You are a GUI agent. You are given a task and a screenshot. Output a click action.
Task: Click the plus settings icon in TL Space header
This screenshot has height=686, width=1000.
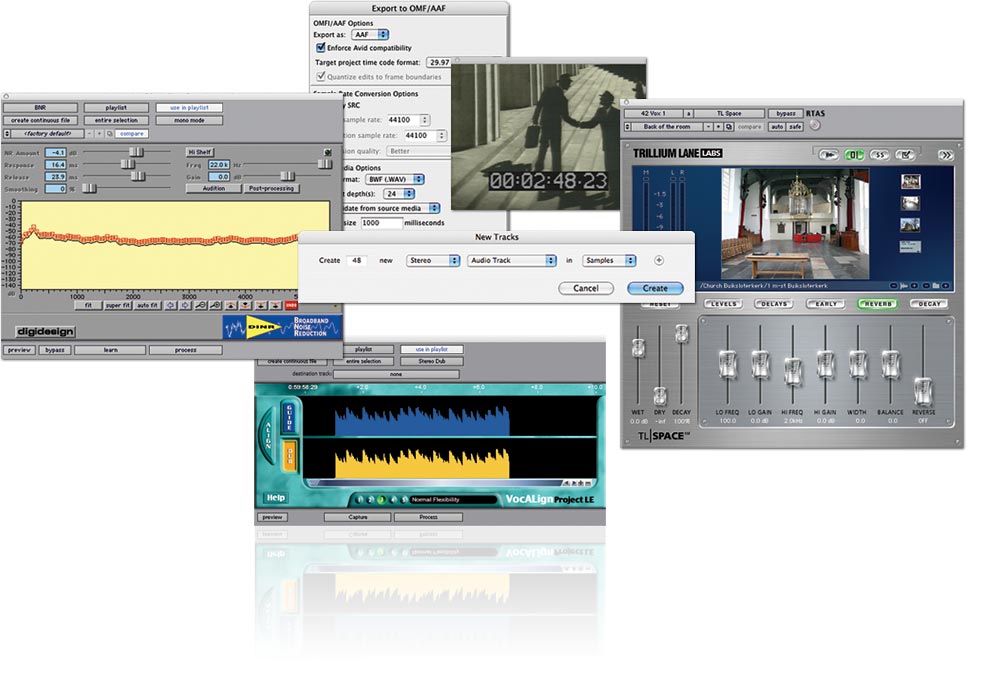(719, 127)
